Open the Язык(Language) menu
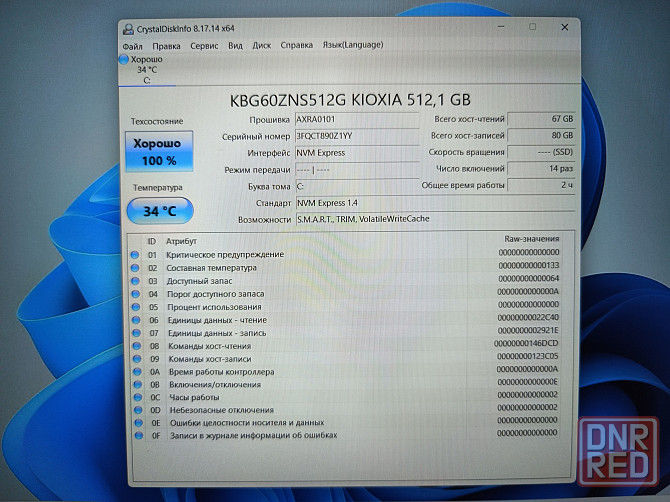 [x=353, y=44]
